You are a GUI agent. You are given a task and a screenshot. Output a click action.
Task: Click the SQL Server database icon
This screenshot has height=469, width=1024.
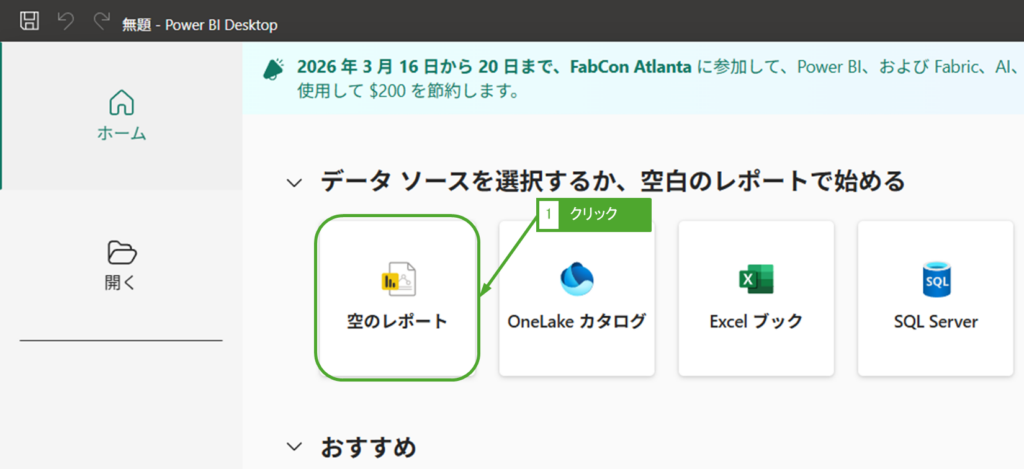(936, 279)
